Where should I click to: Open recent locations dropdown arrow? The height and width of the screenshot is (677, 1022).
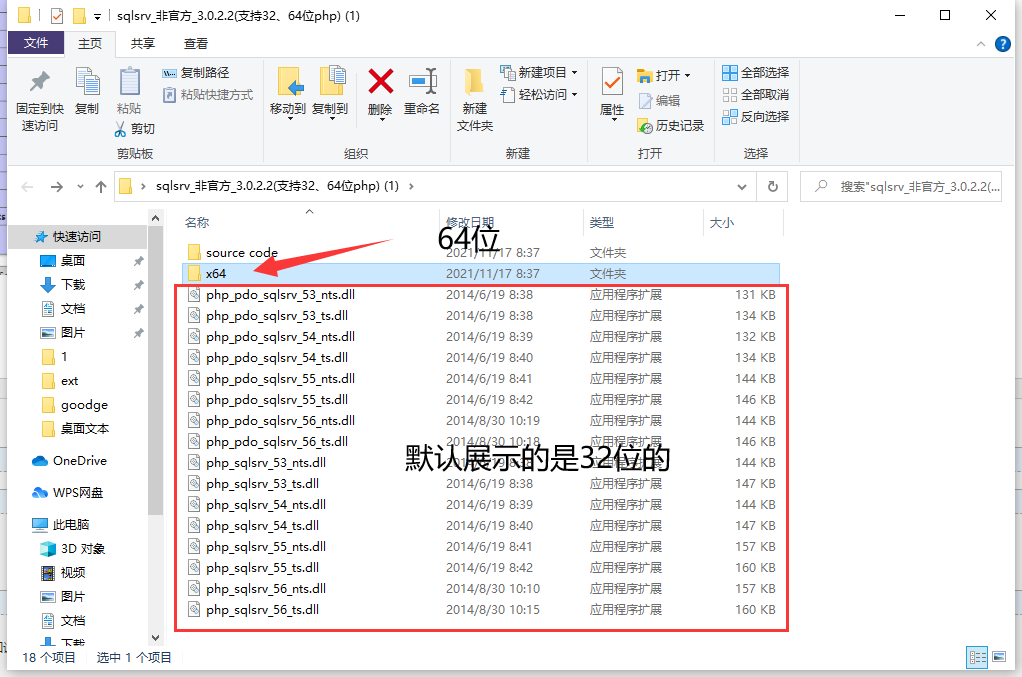80,187
